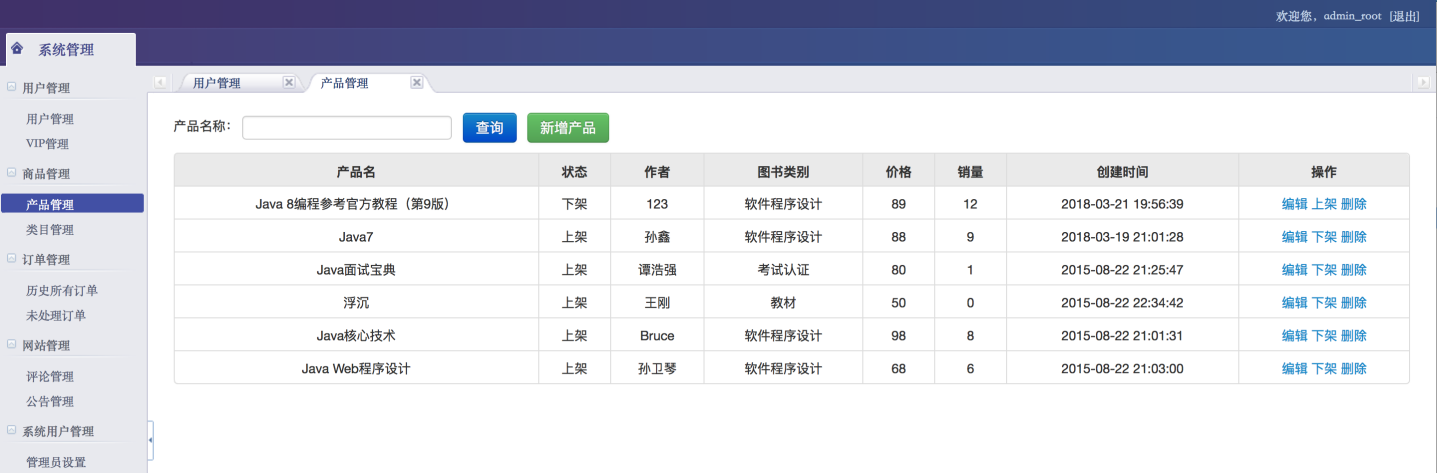Close the 用户管理 tab

pos(288,83)
